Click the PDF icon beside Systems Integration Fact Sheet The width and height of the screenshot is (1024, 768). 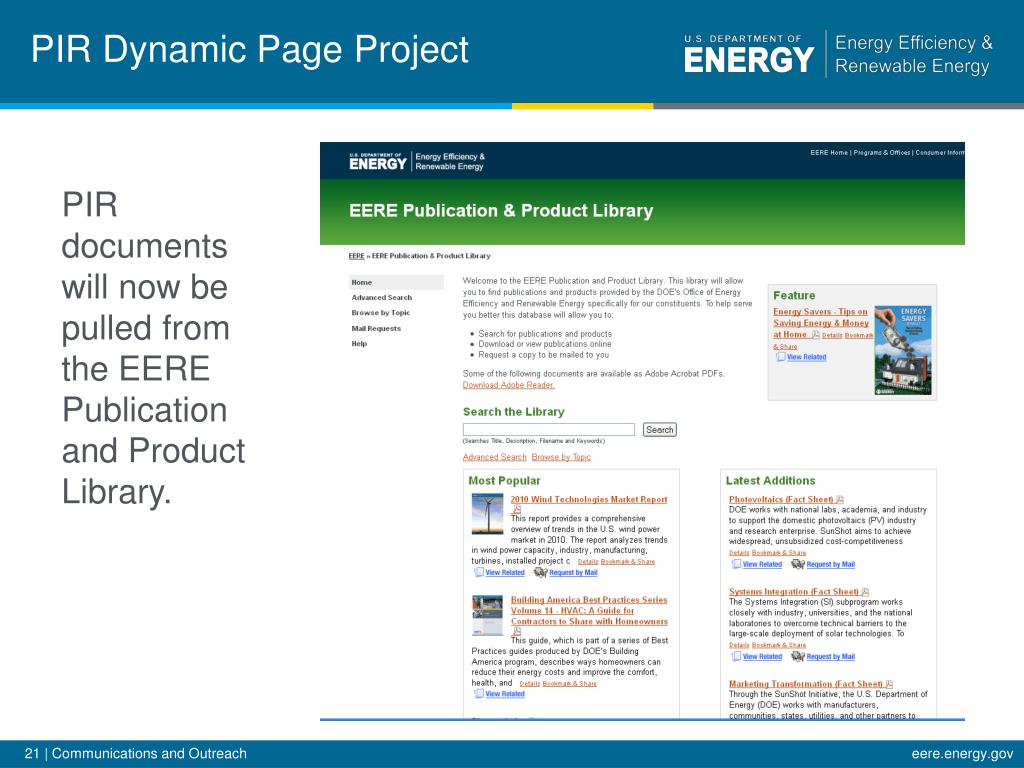click(x=865, y=592)
